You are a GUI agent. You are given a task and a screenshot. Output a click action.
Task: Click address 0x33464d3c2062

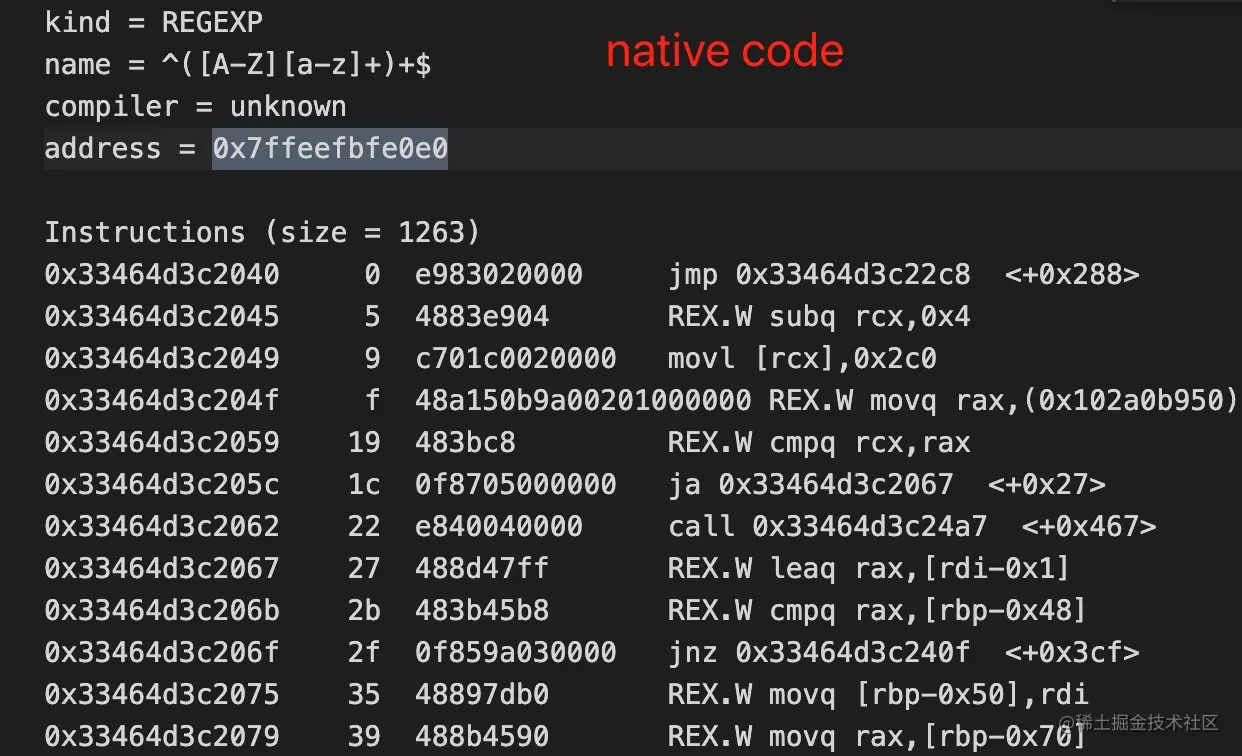162,527
